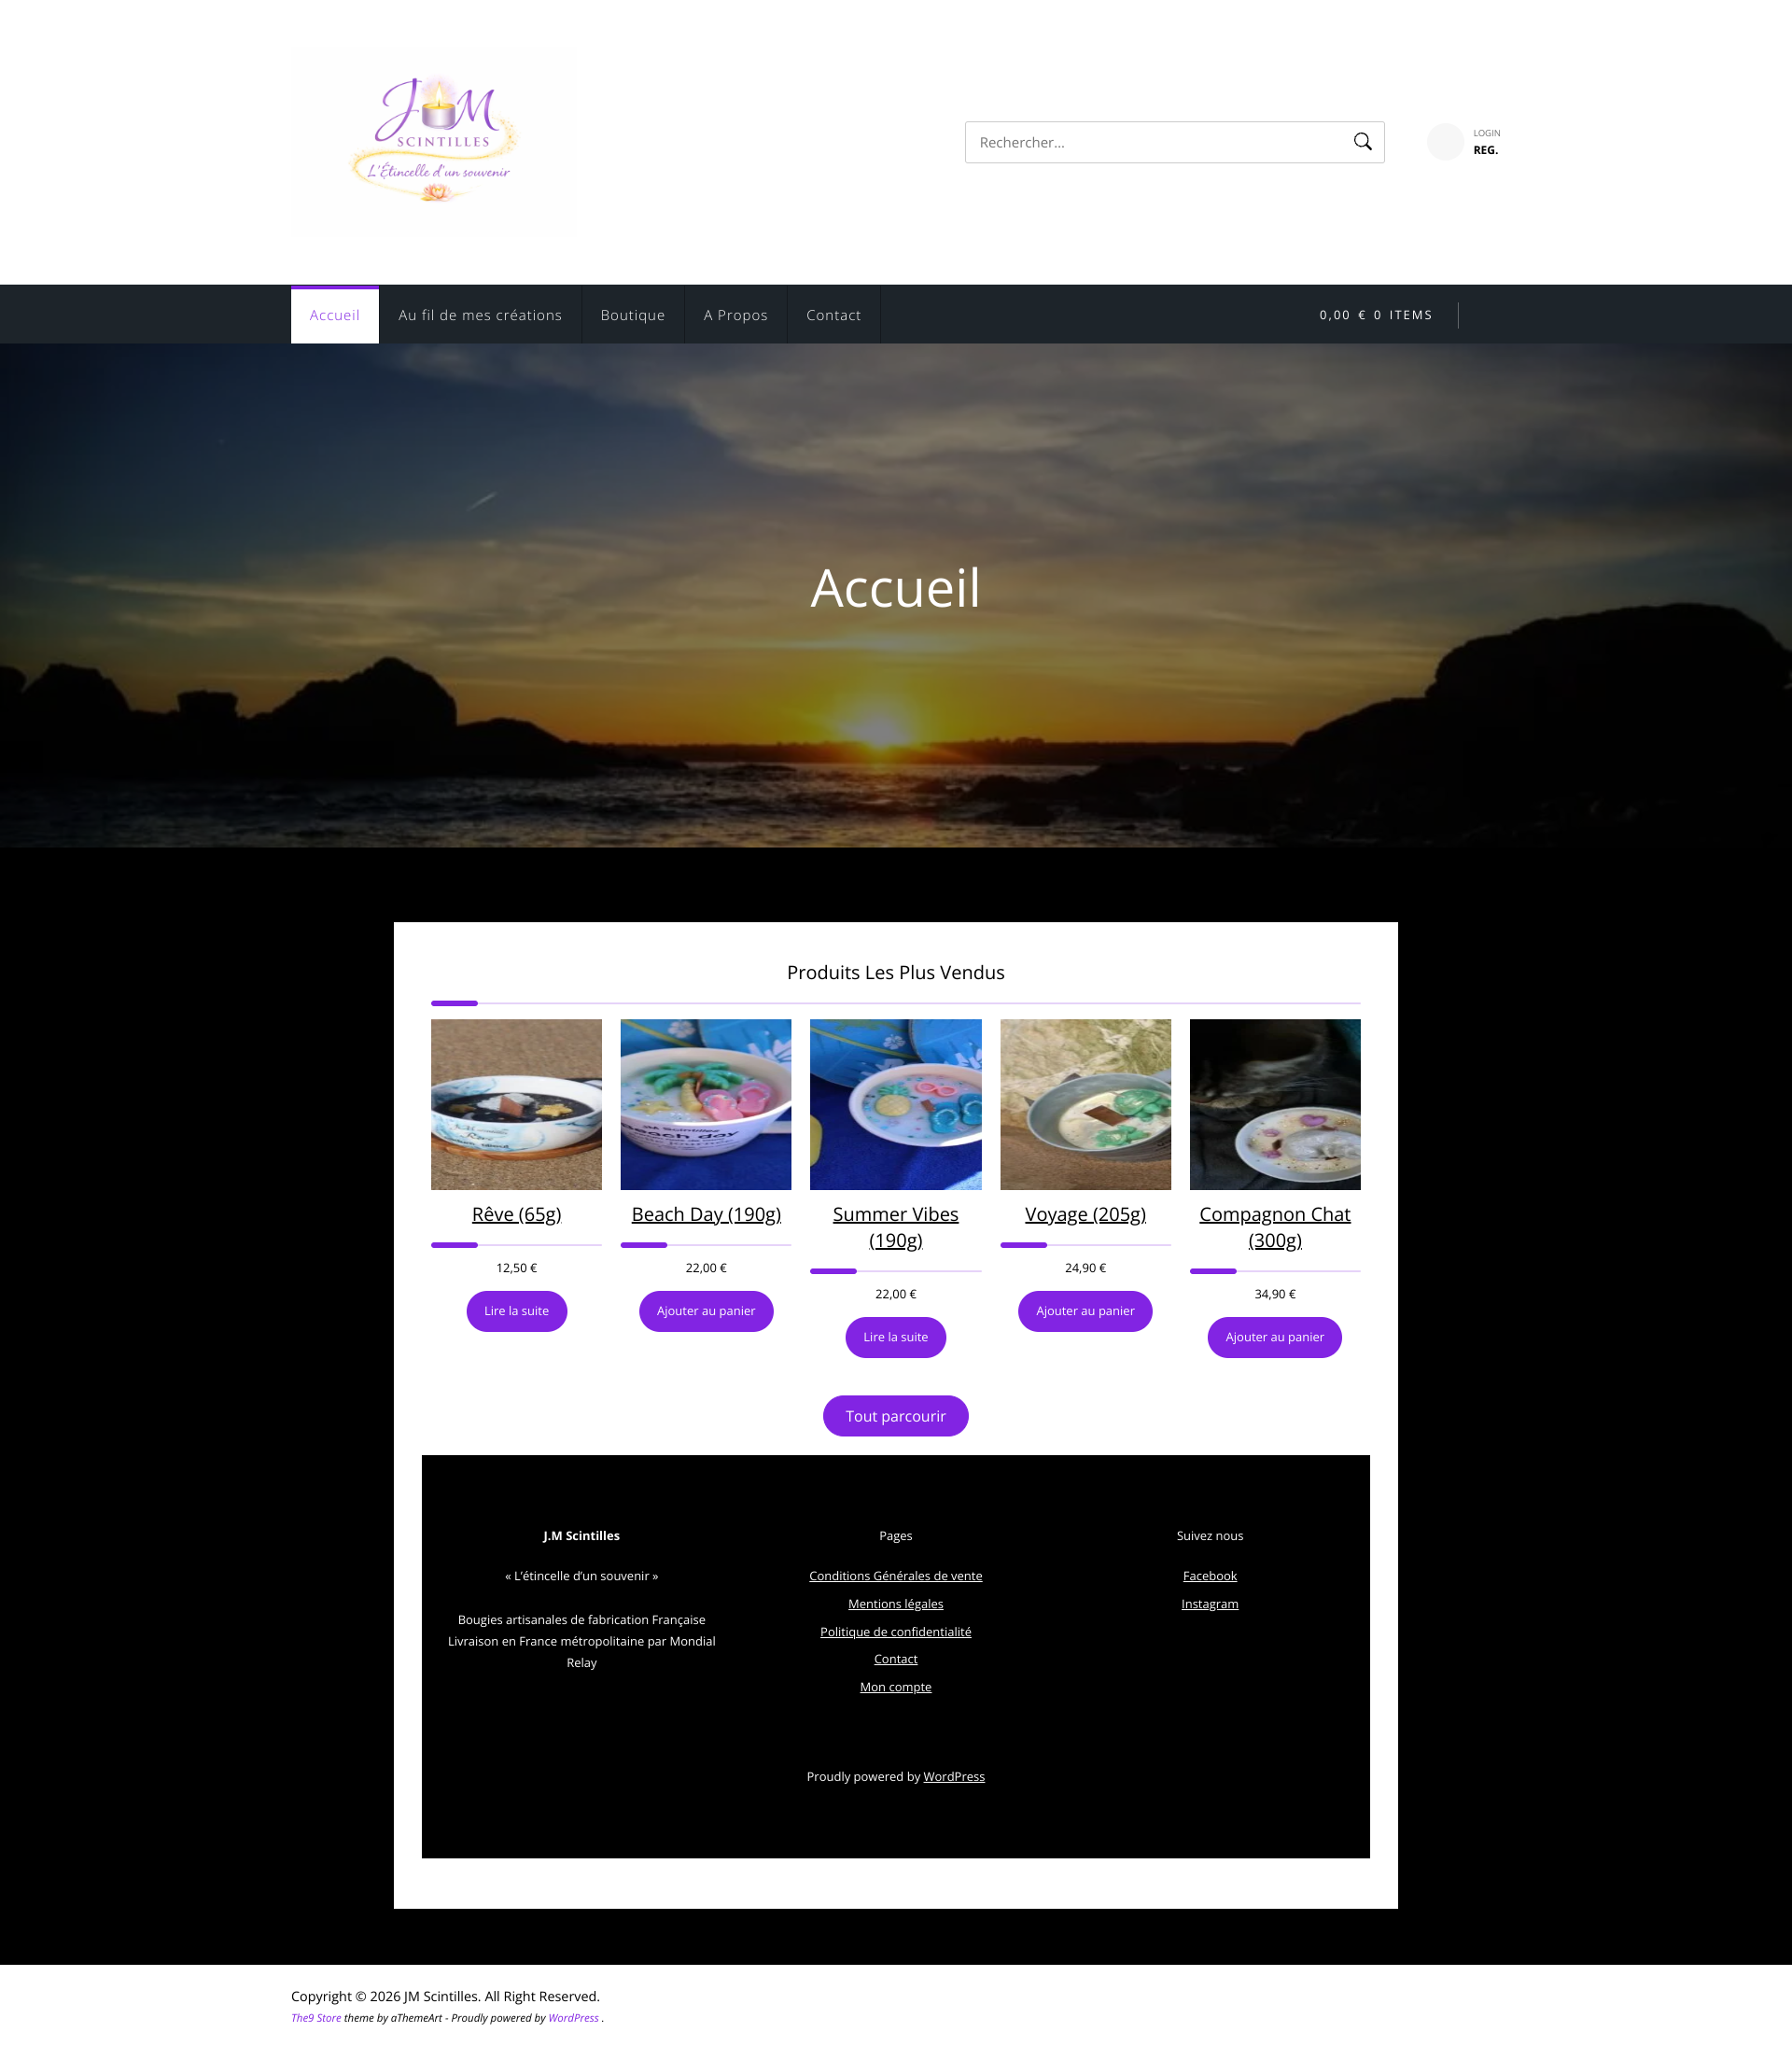This screenshot has width=1792, height=2046.
Task: Click the Tout parcourir button
Action: click(895, 1416)
